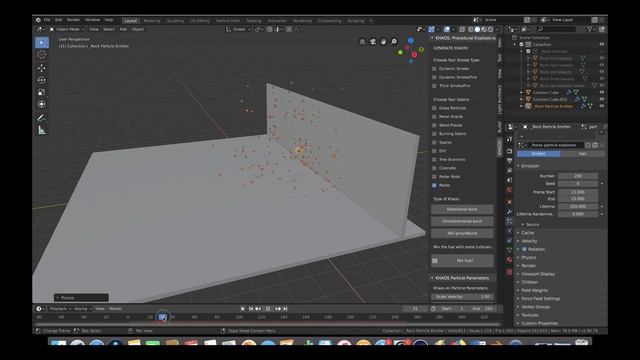Click the Mix Fuel button

pyautogui.click(x=462, y=260)
